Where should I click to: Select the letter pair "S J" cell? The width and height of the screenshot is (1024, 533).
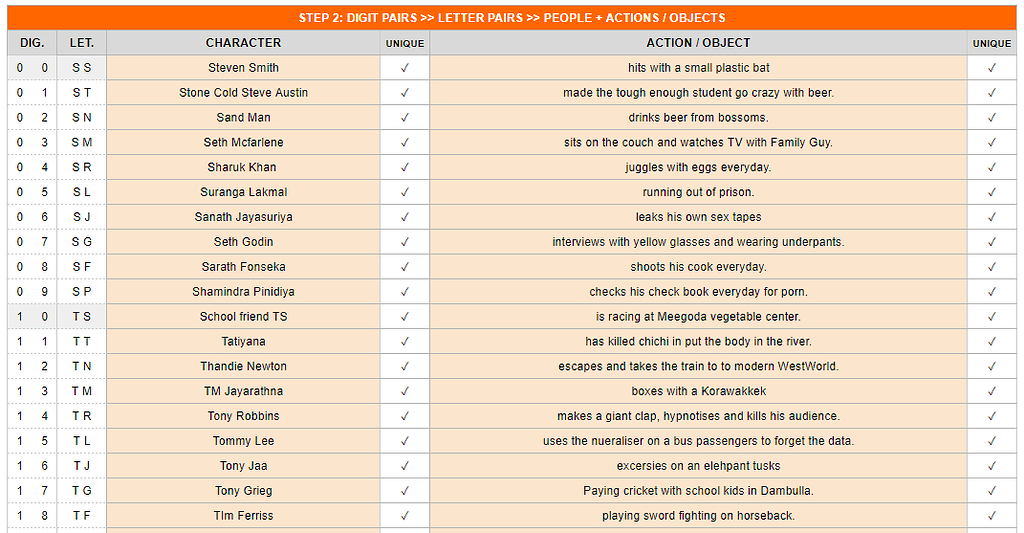coord(82,217)
